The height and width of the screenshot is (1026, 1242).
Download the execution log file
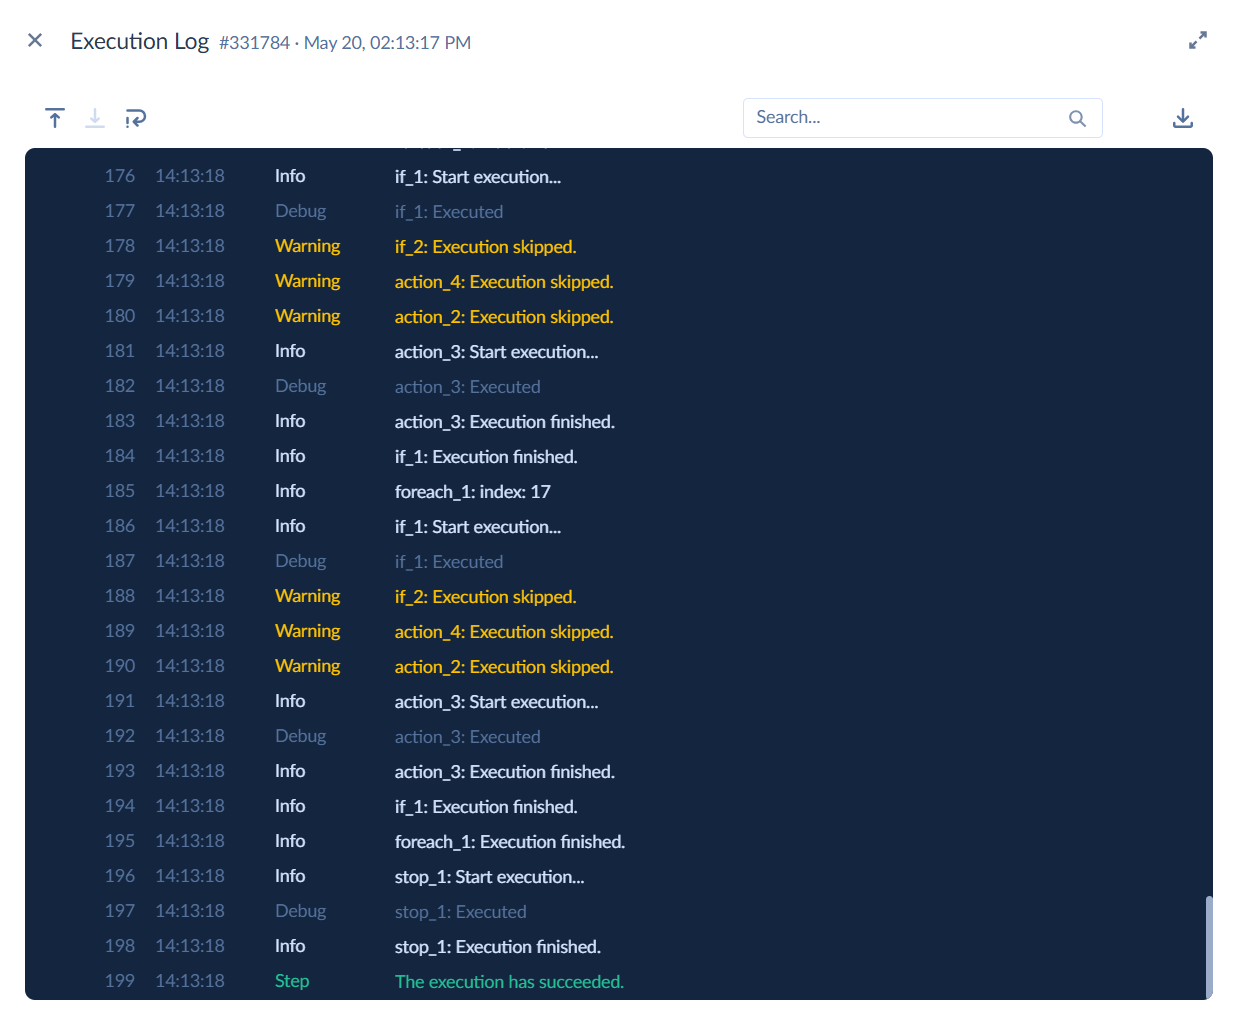coord(1183,118)
